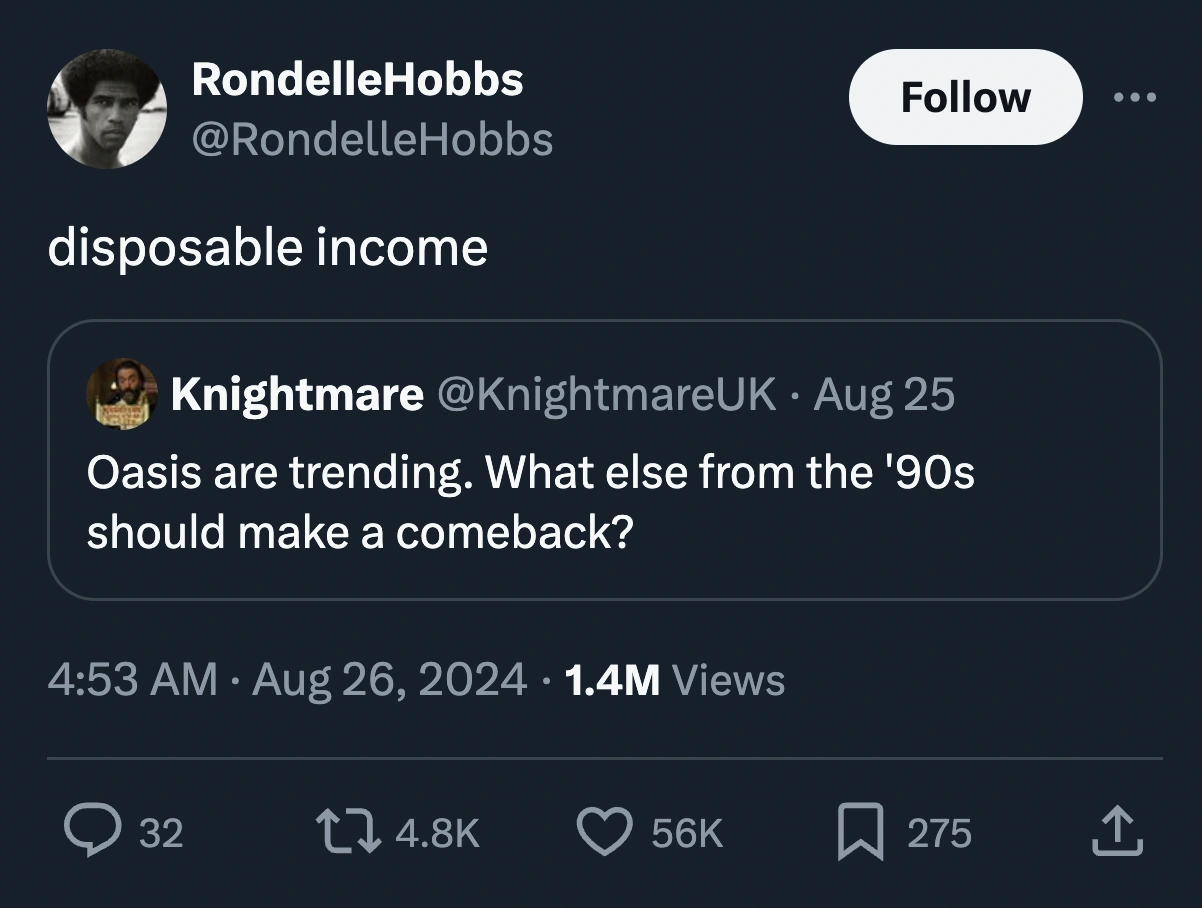Click the 4.8K reposts count
The height and width of the screenshot is (908, 1202).
click(435, 833)
